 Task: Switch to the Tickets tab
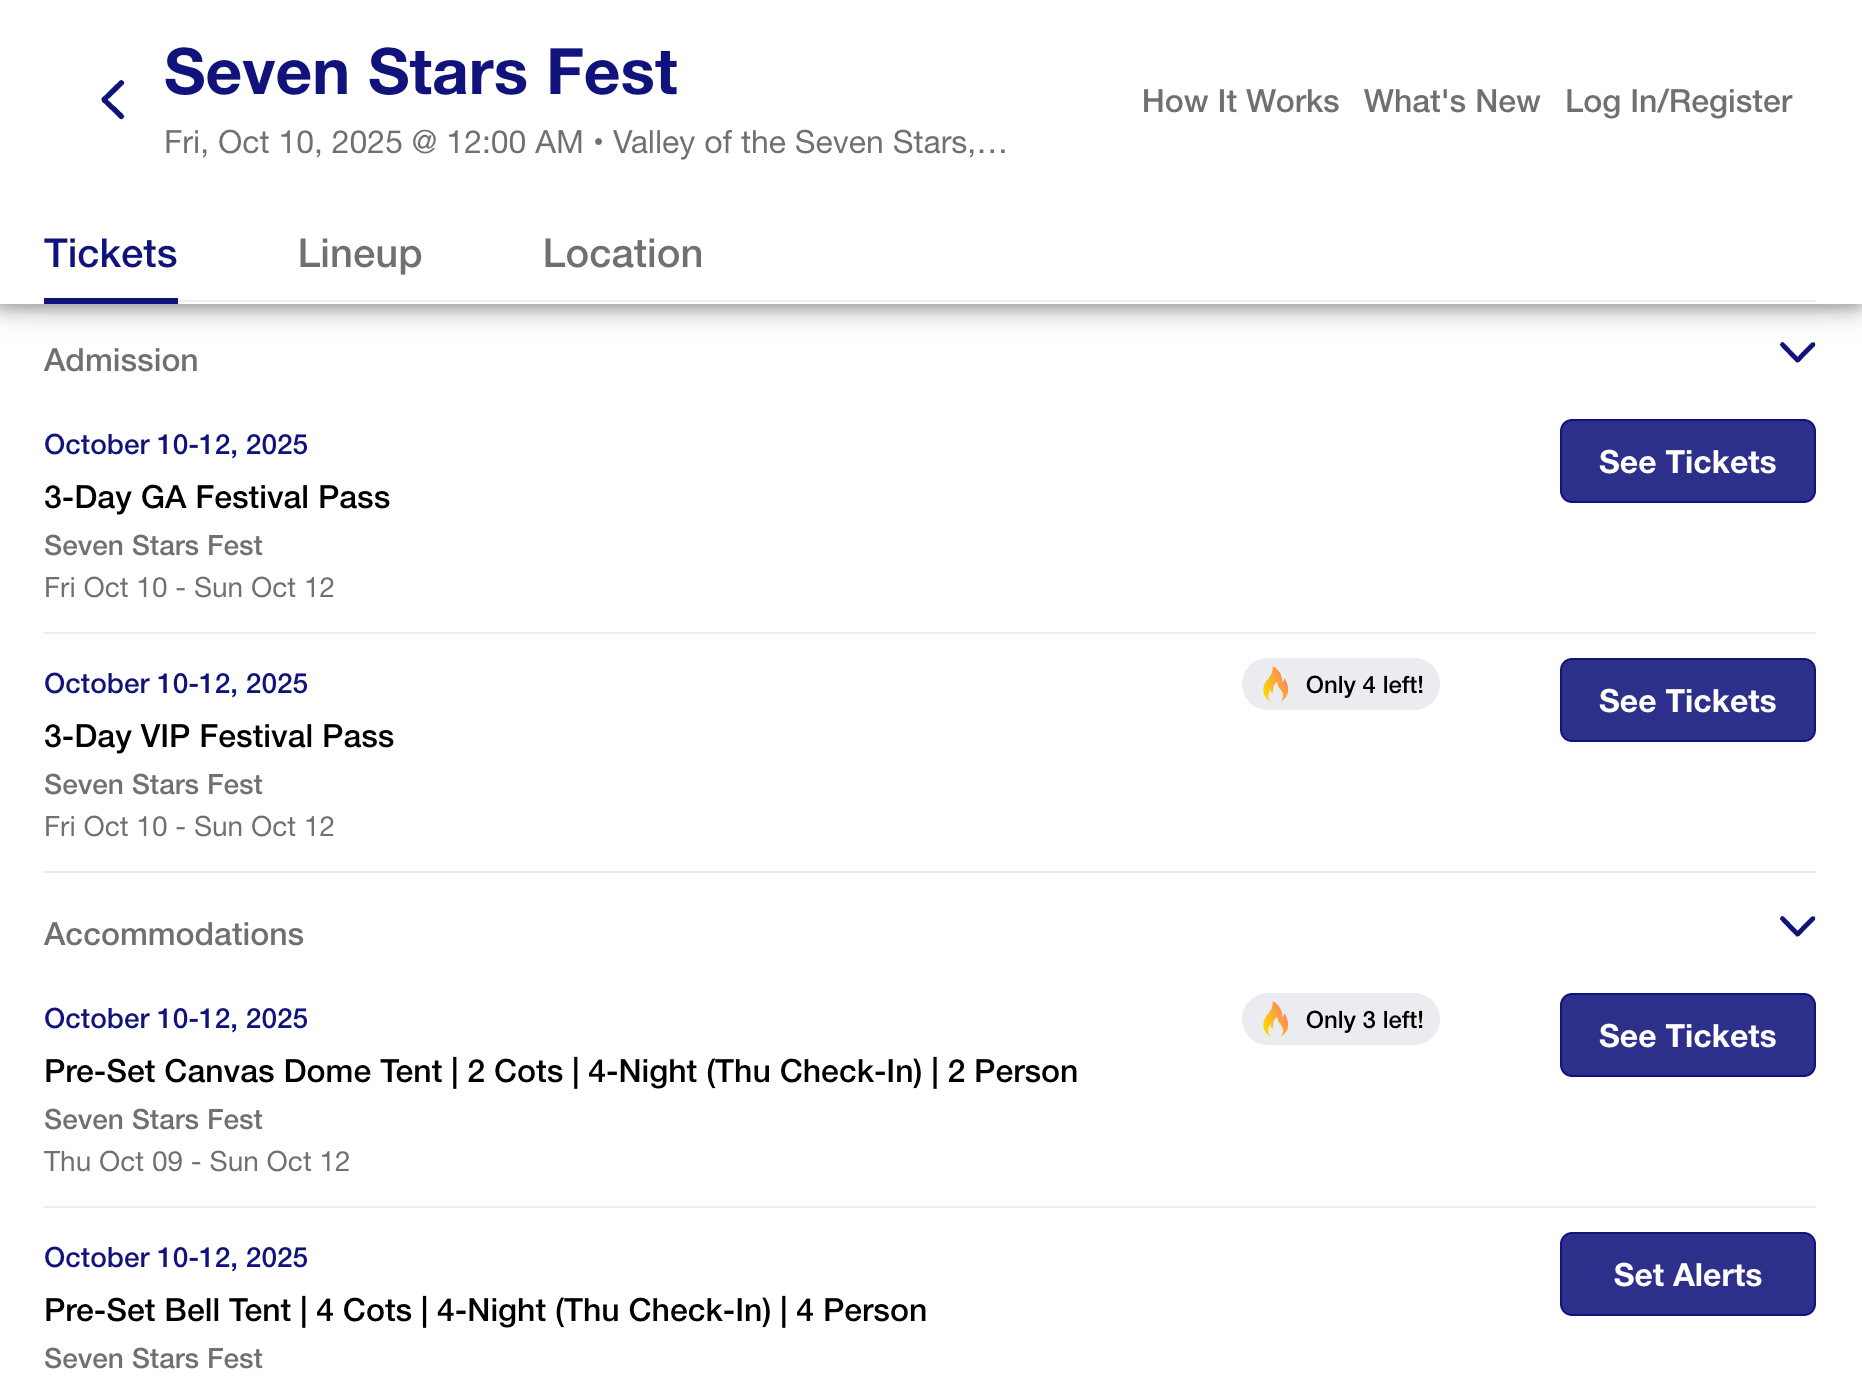click(111, 254)
